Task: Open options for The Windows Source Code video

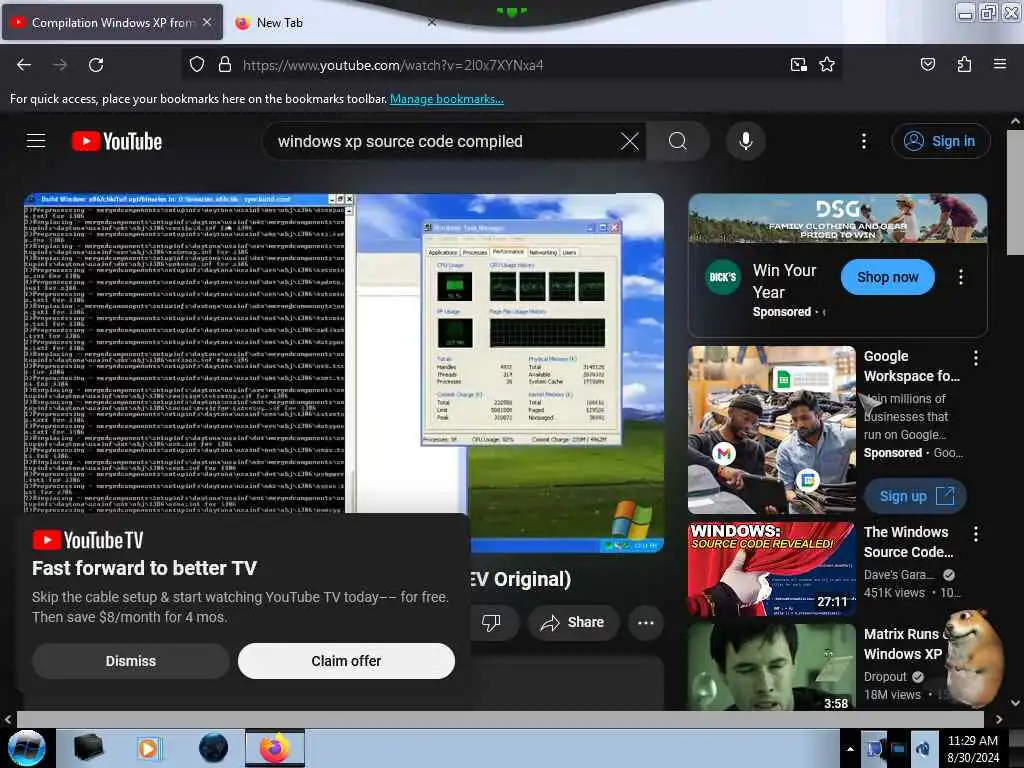Action: coord(975,534)
